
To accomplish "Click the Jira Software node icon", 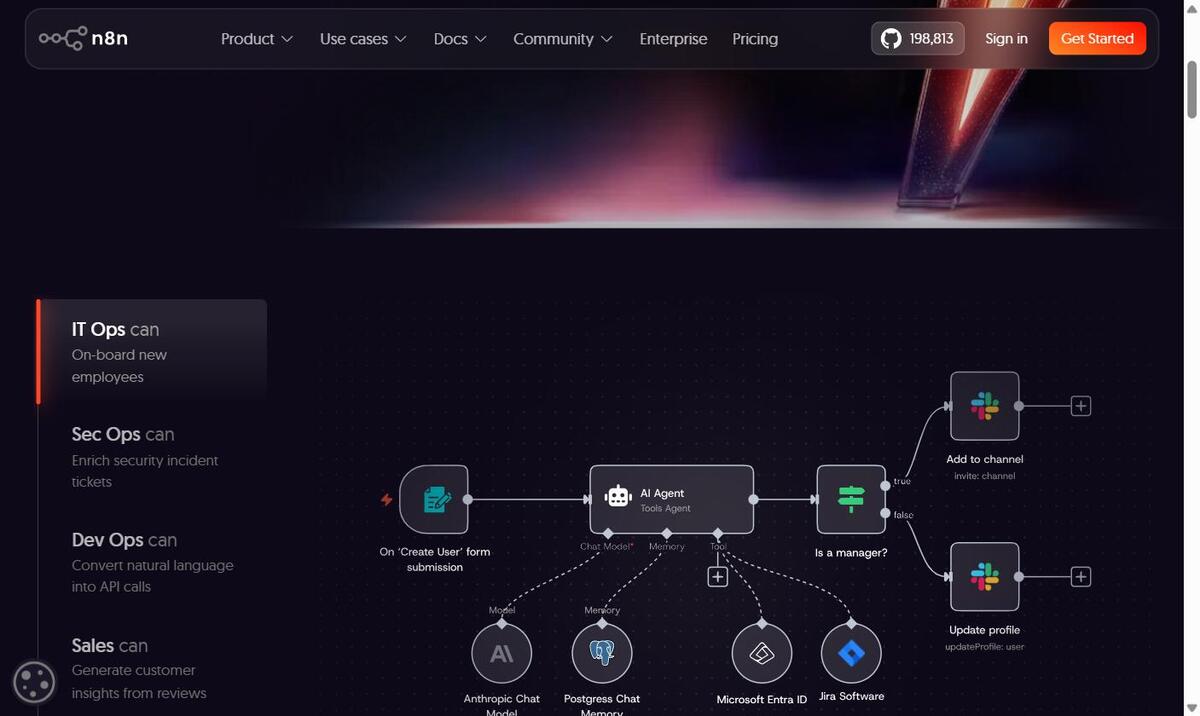I will (851, 654).
